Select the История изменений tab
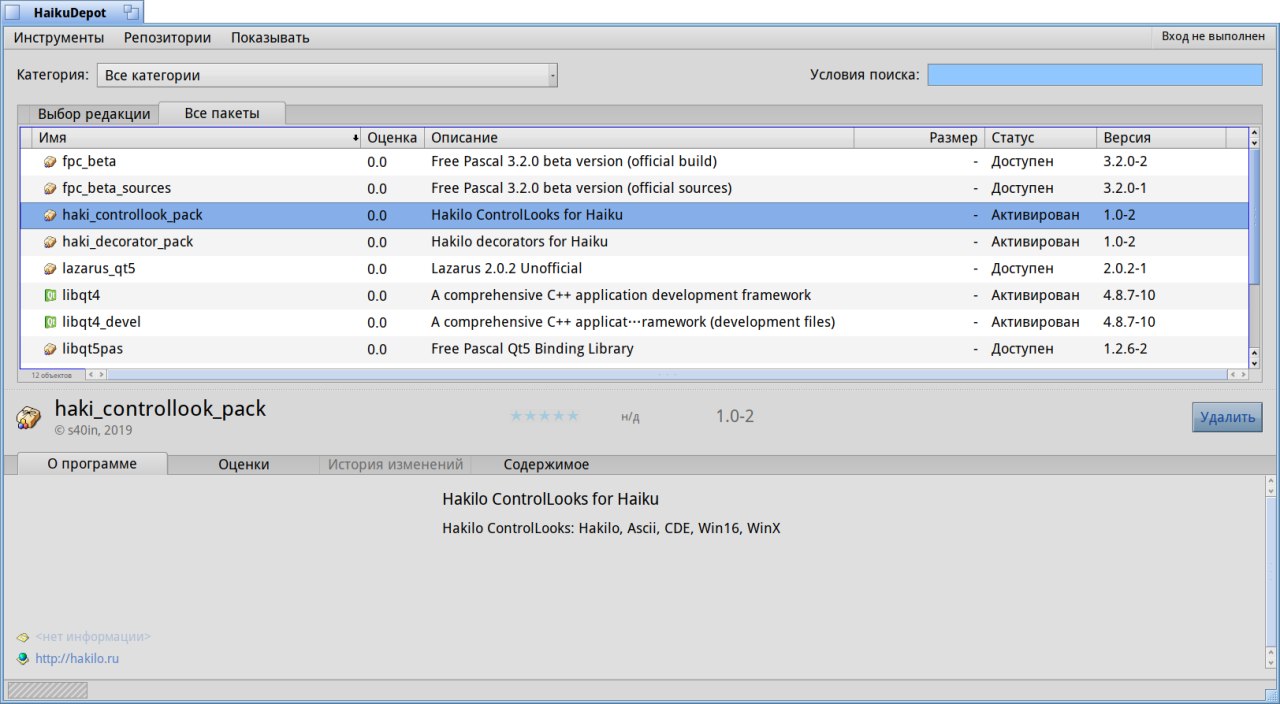The image size is (1280, 704). point(396,464)
